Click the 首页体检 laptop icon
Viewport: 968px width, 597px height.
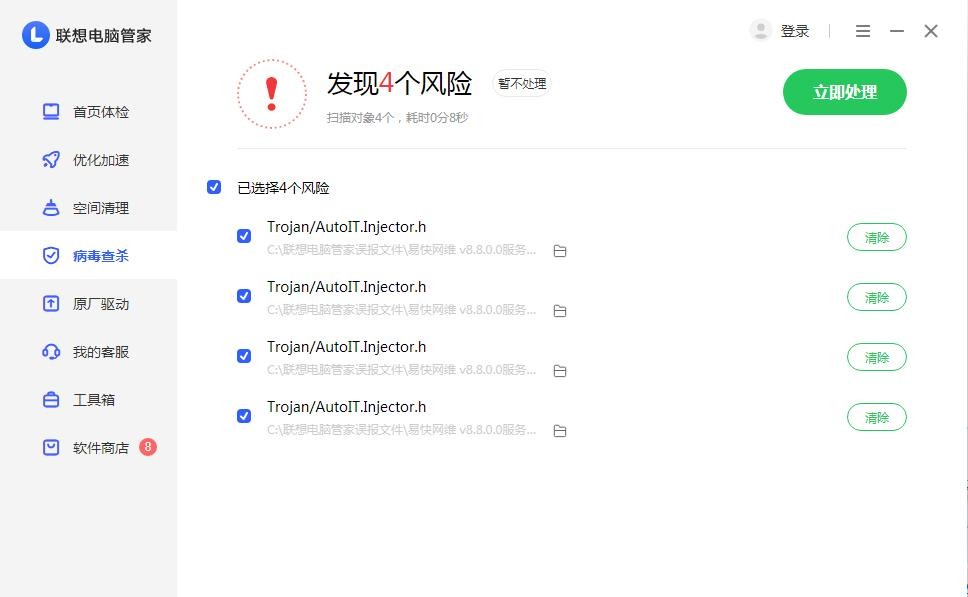tap(51, 112)
